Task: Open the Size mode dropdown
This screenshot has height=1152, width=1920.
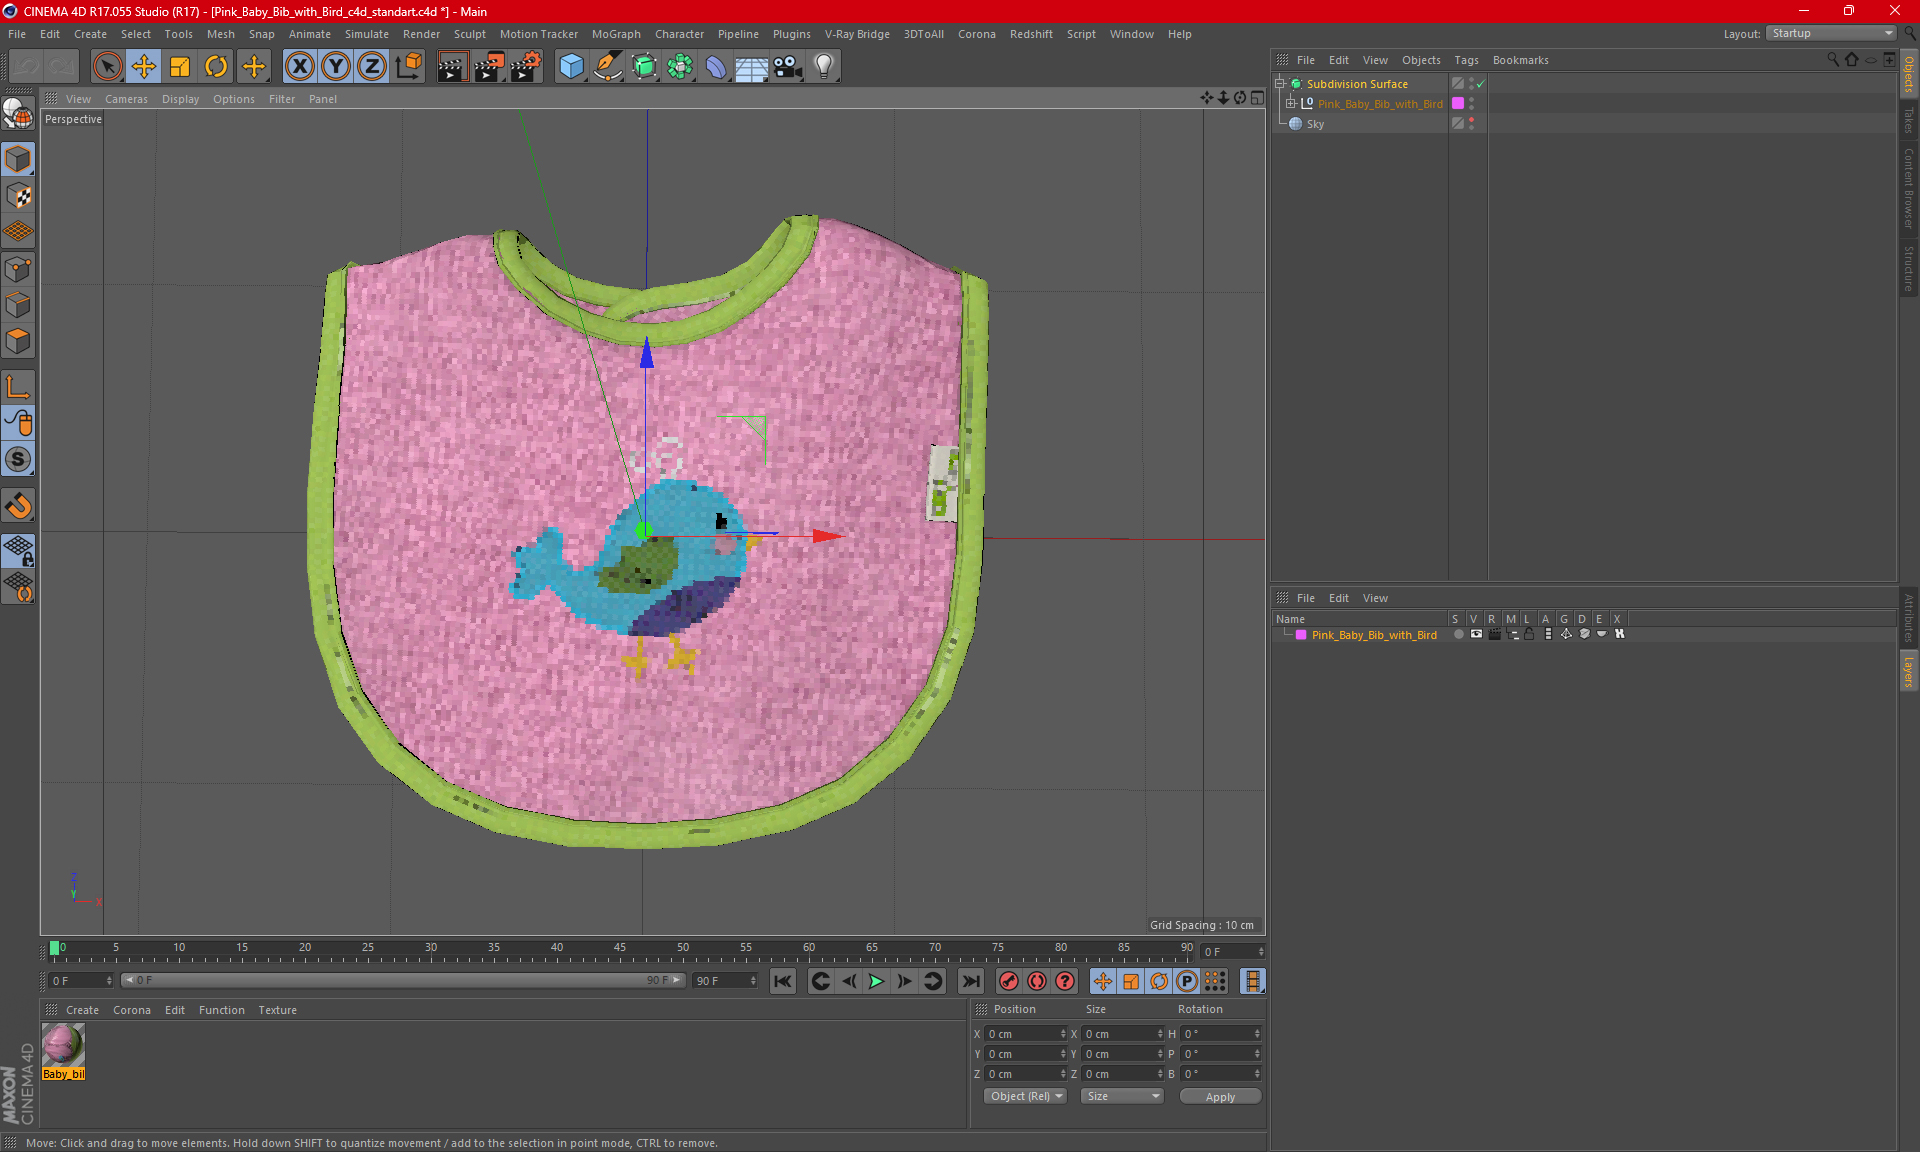Action: [x=1122, y=1096]
